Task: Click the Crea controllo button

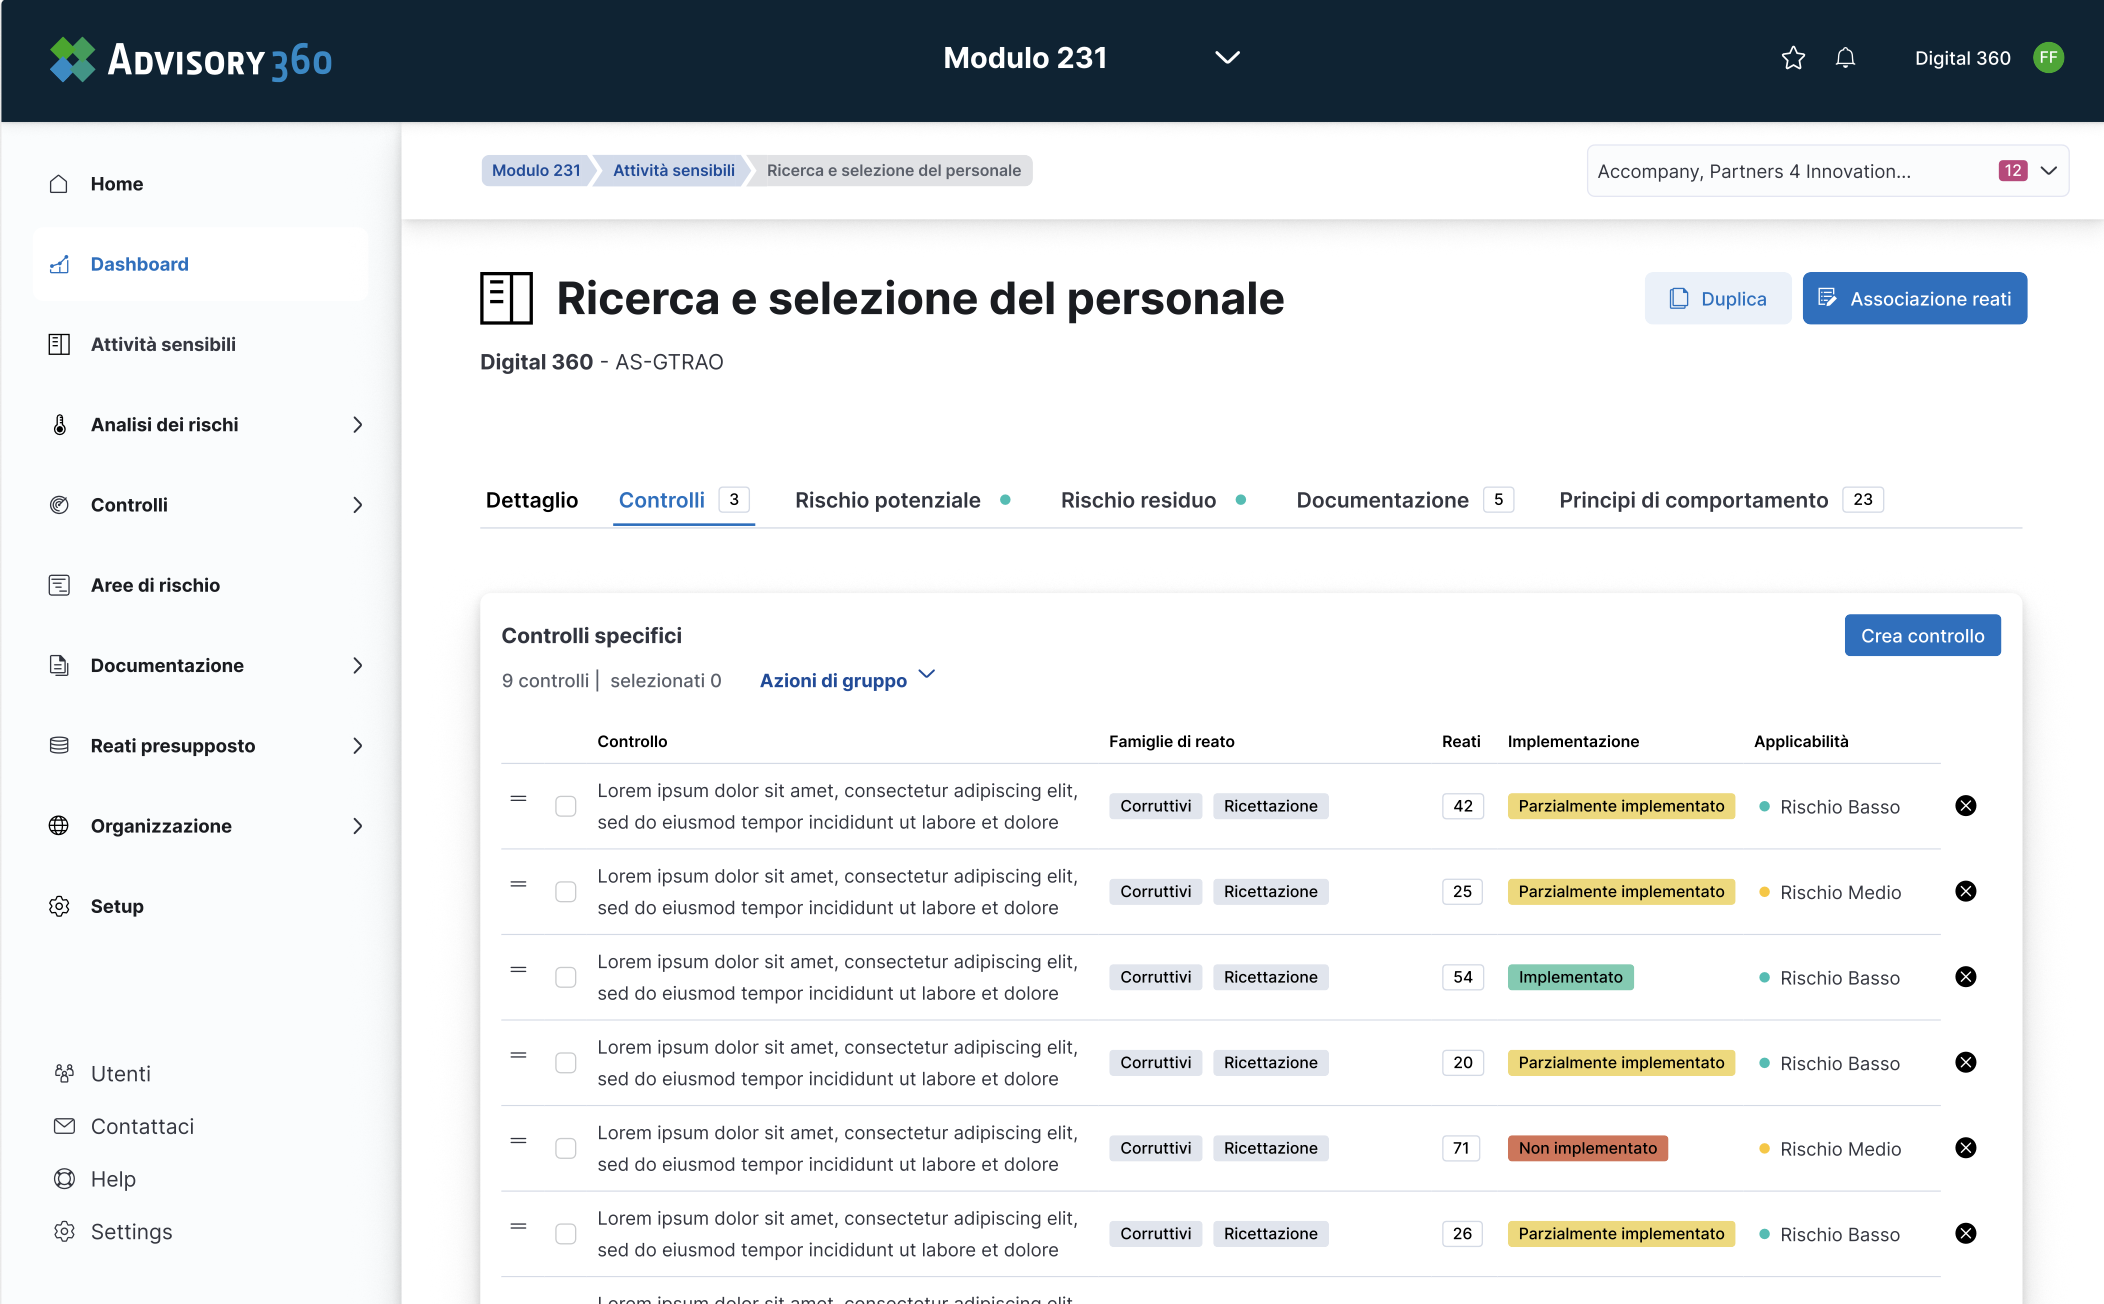Action: pos(1921,636)
